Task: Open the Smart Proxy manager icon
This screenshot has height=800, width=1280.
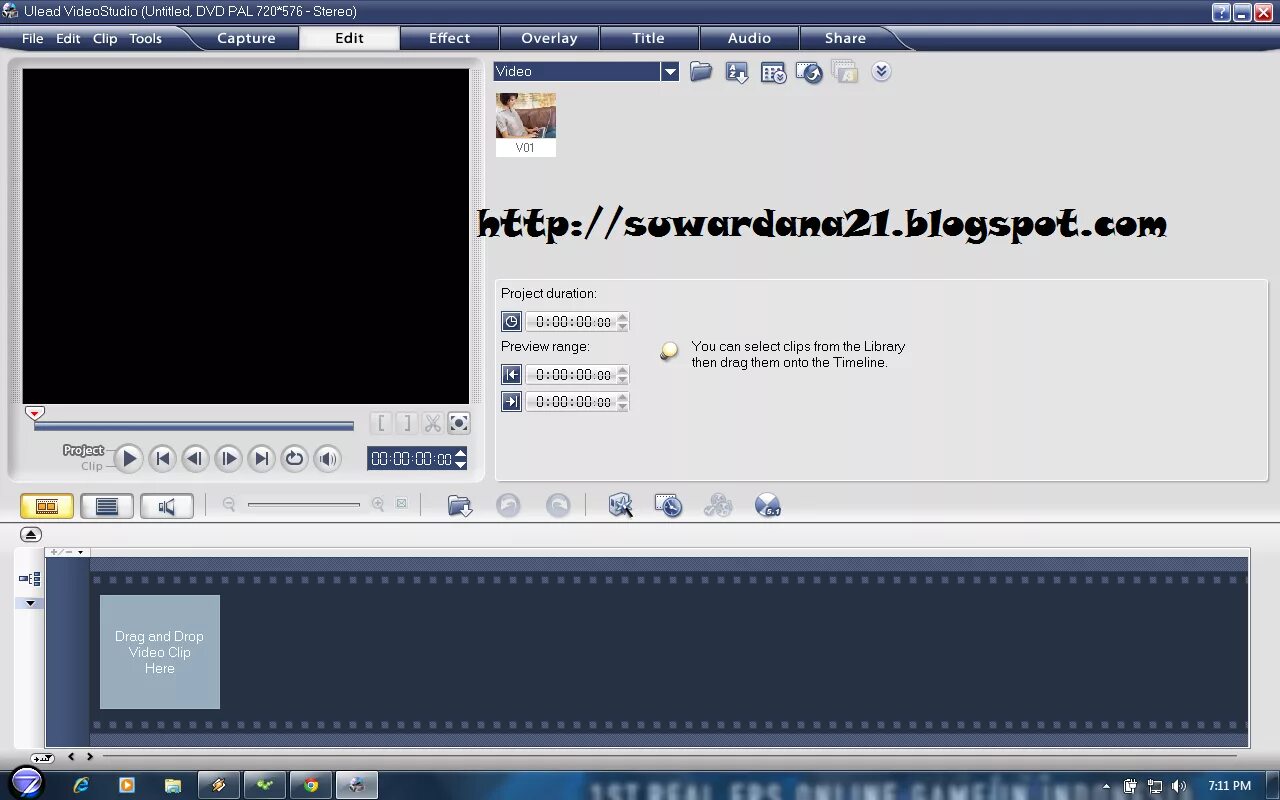Action: 621,506
